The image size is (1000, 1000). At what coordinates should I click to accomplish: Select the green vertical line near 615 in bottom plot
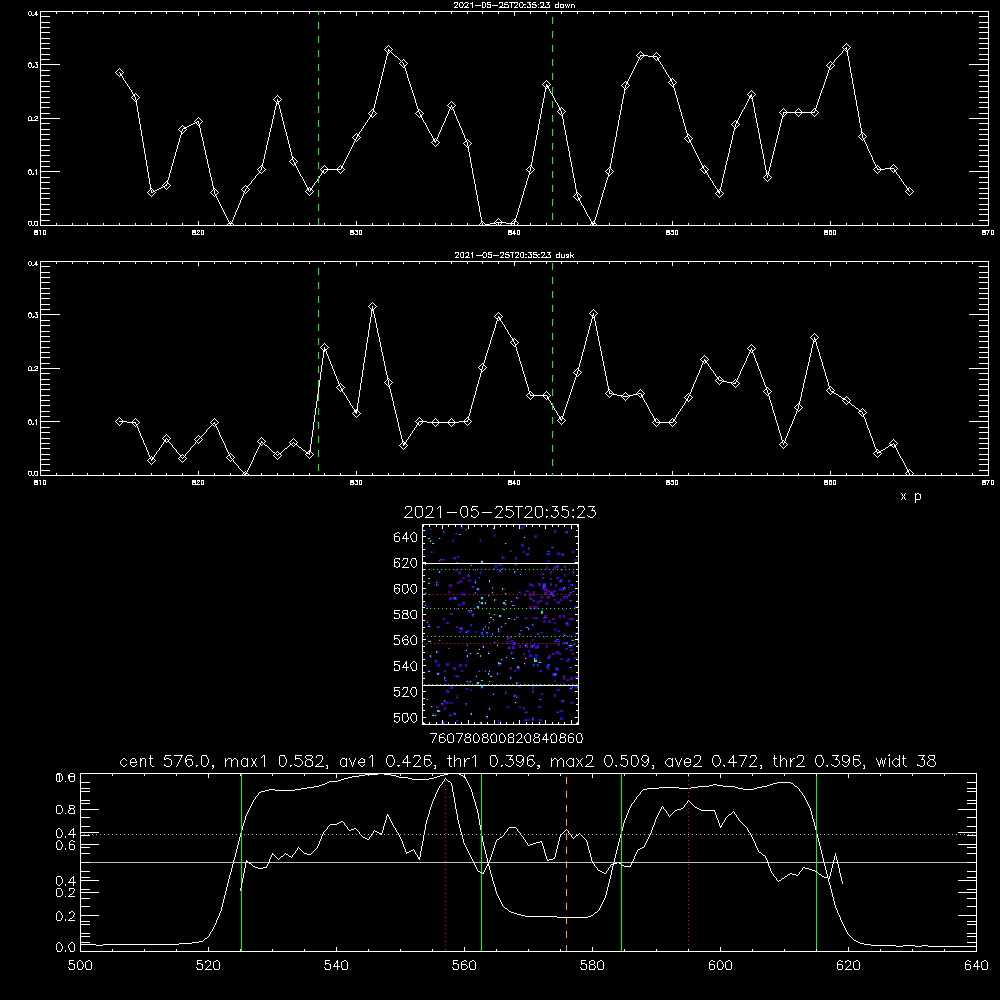point(816,861)
